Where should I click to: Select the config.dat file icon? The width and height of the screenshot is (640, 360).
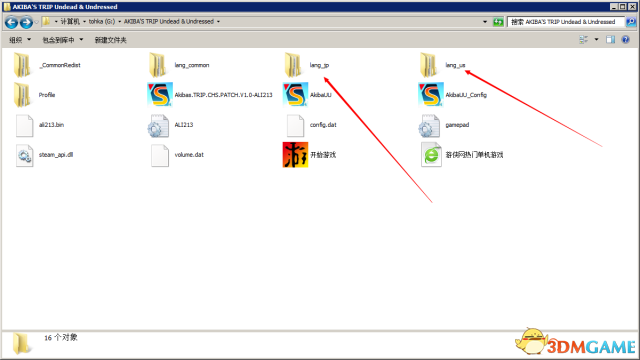[x=295, y=125]
